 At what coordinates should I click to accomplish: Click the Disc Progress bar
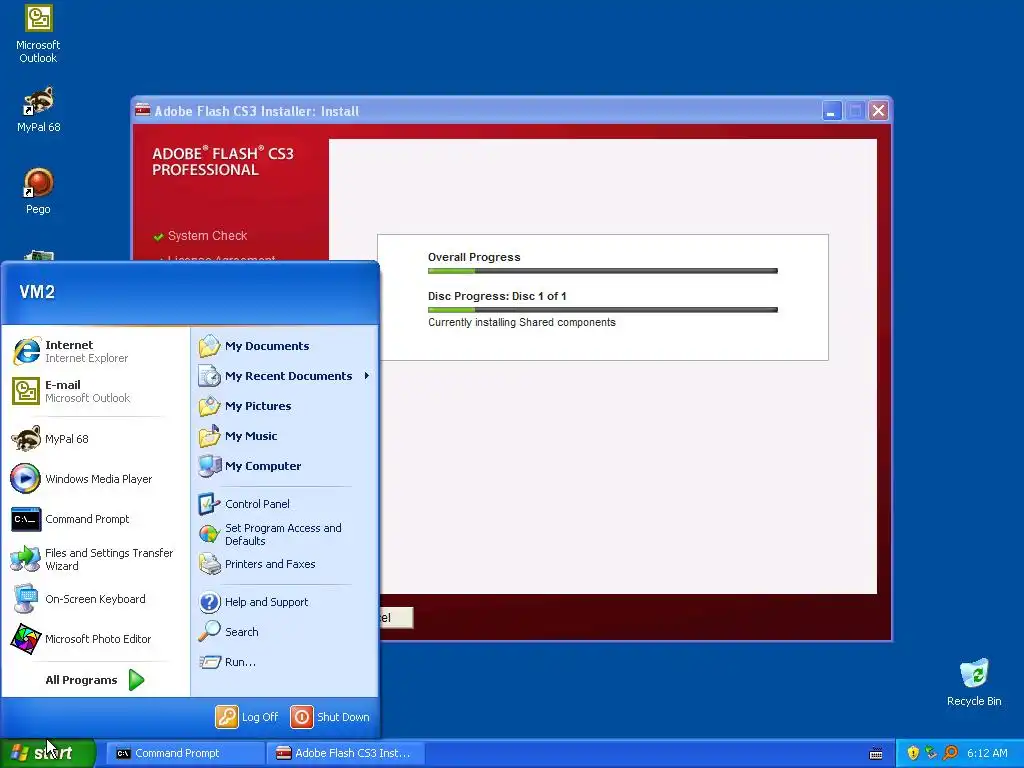point(603,310)
